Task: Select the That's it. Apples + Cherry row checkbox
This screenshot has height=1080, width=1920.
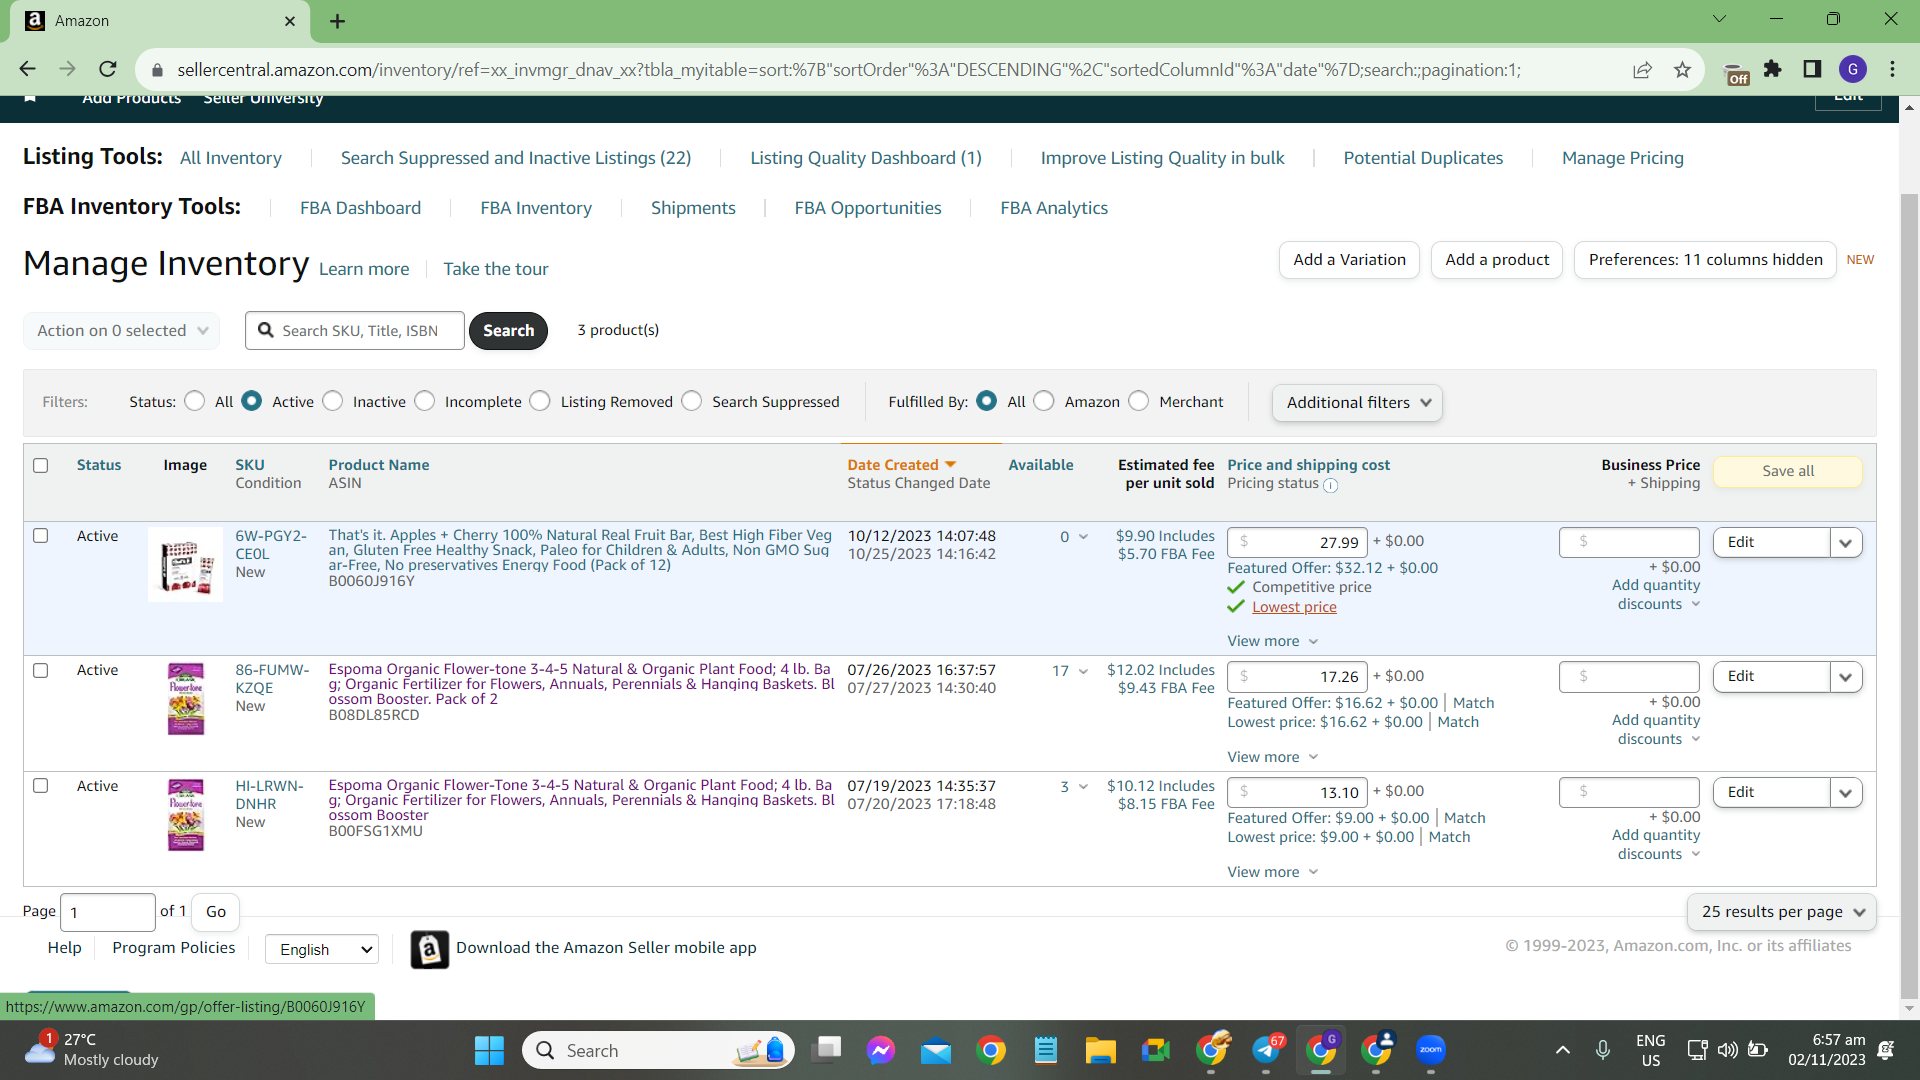Action: 41,535
